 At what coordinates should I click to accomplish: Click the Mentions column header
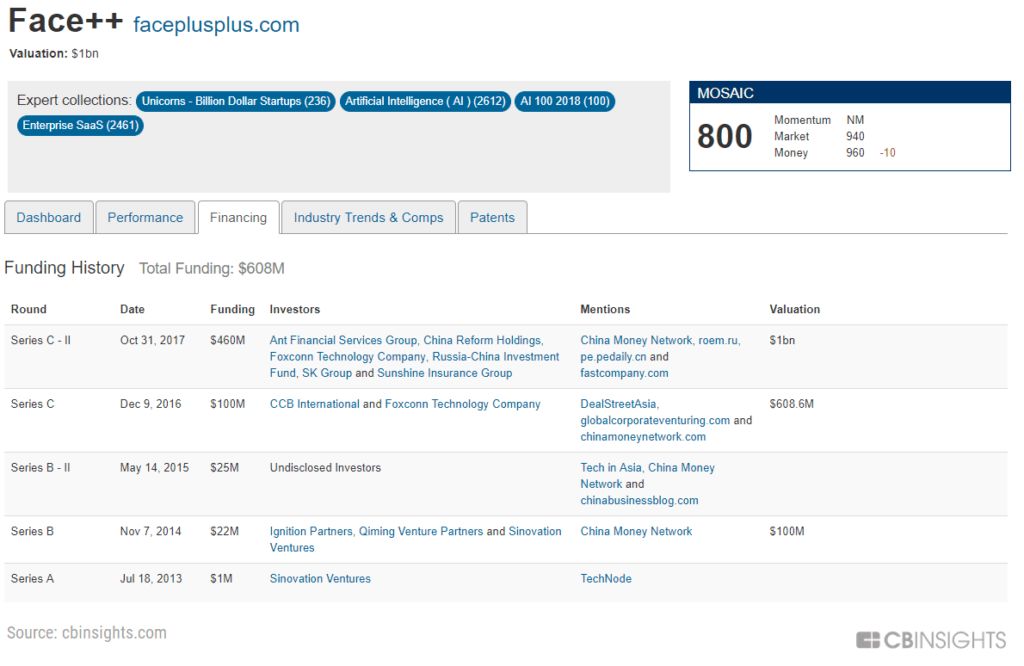point(605,309)
